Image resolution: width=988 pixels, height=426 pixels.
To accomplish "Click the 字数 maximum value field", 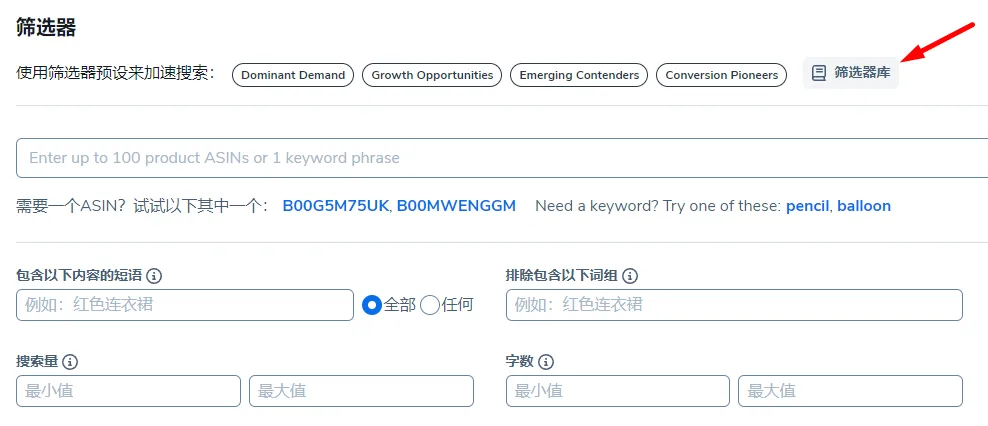I will coord(851,391).
